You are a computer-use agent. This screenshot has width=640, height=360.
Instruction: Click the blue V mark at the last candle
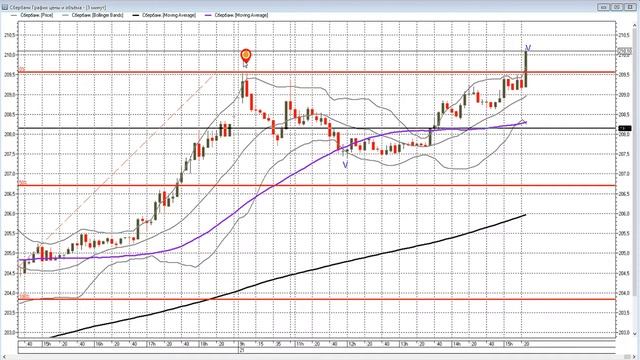point(528,48)
